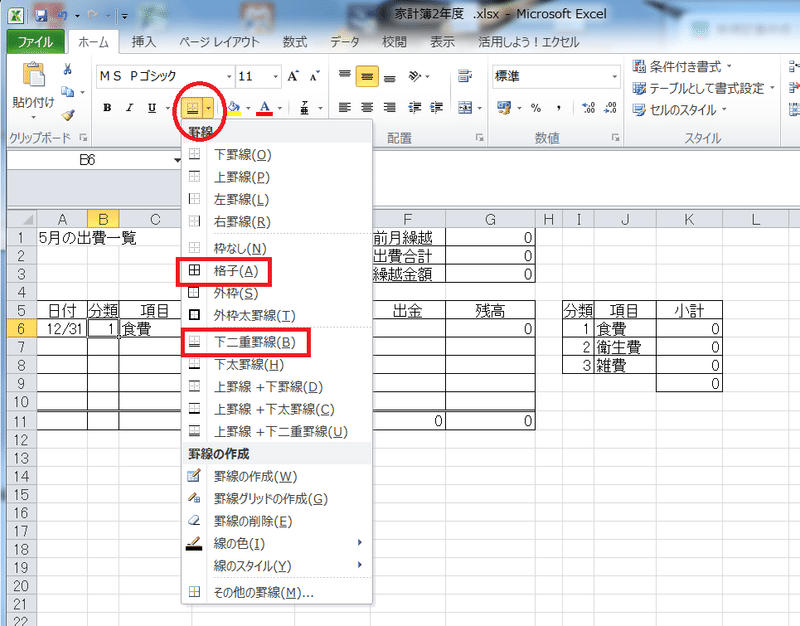Screen dimensions: 800x626
Task: Open the 貼り付け paste options arrow
Action: (x=33, y=117)
